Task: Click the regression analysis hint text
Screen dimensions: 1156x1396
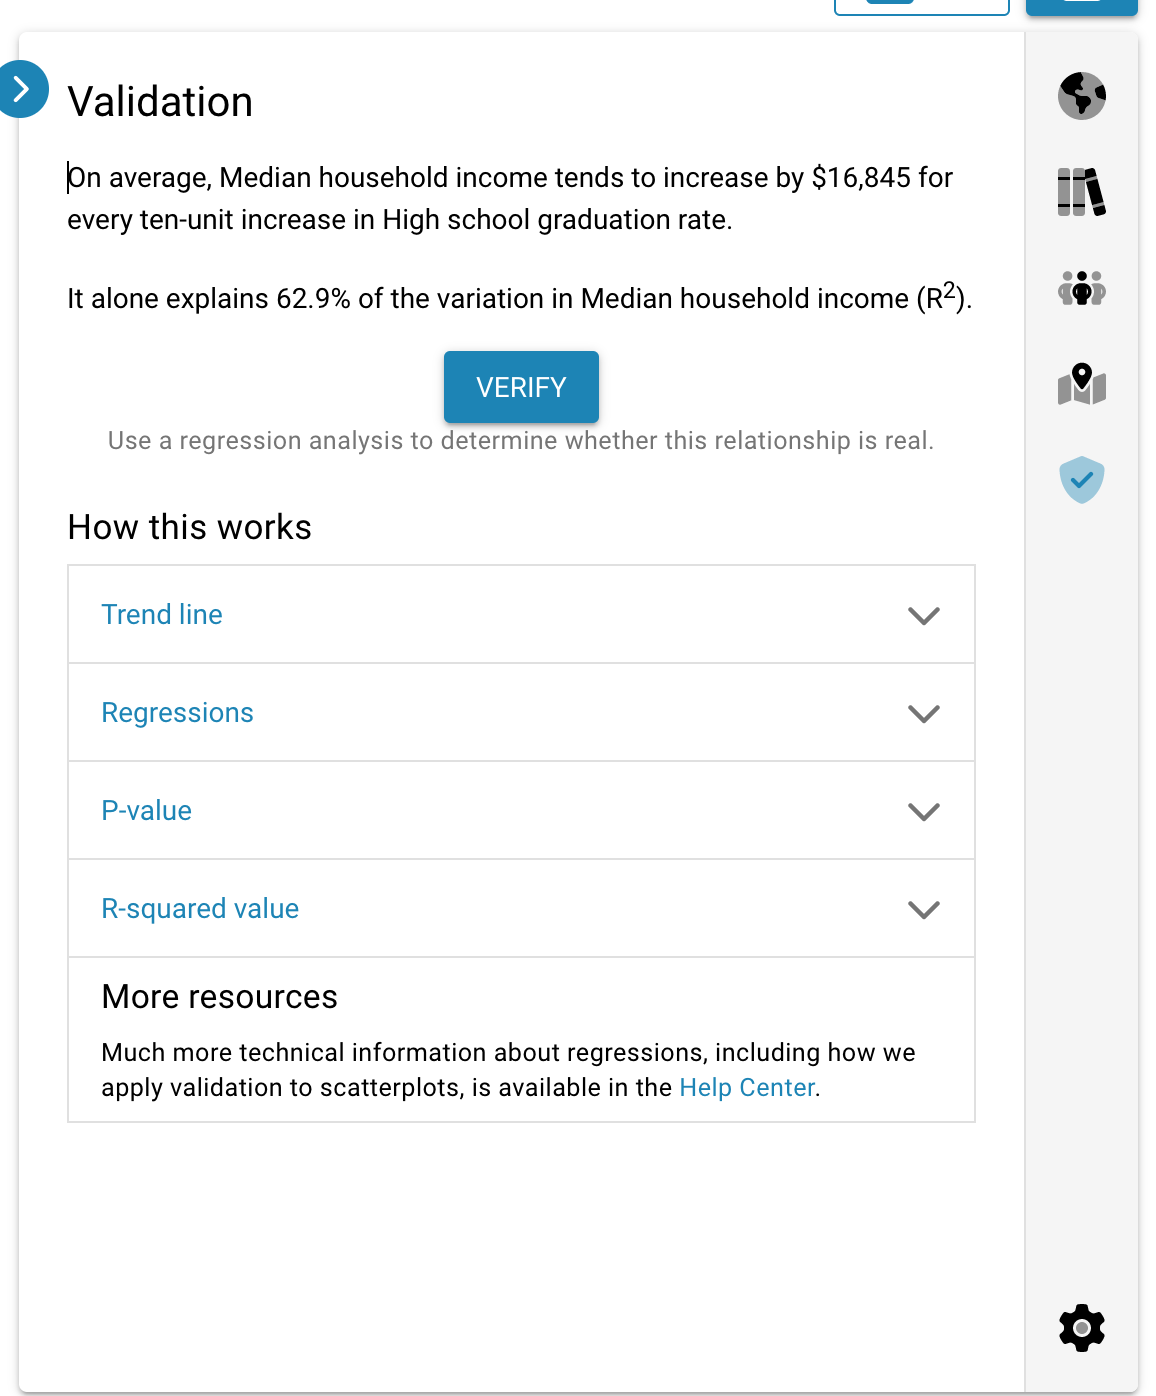Action: tap(520, 441)
